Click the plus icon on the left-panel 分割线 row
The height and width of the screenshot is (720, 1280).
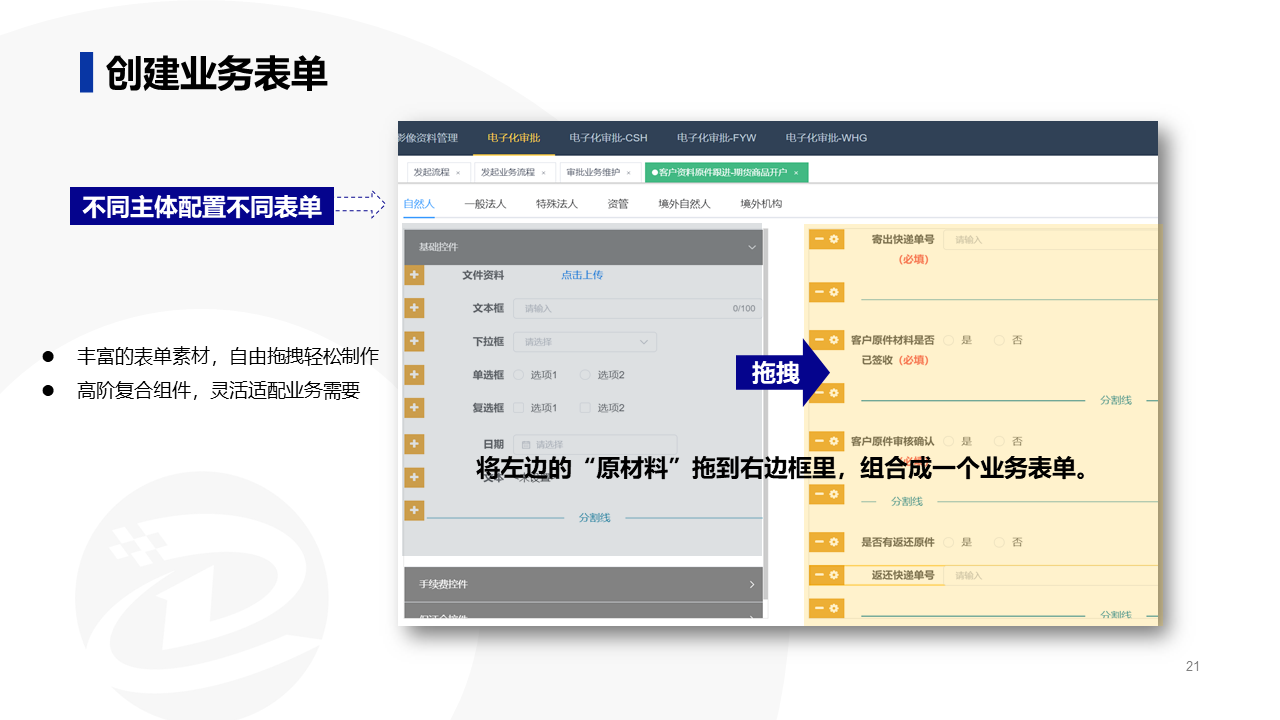coord(414,510)
